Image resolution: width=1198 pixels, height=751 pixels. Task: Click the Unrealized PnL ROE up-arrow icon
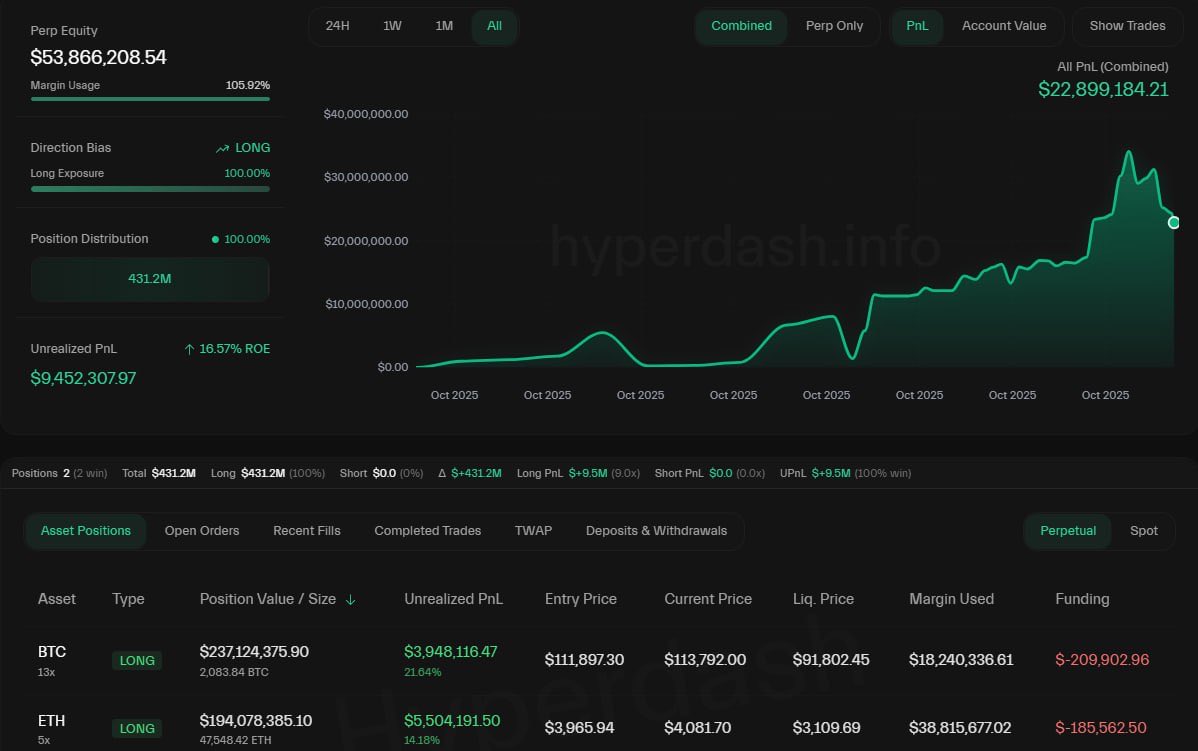189,349
